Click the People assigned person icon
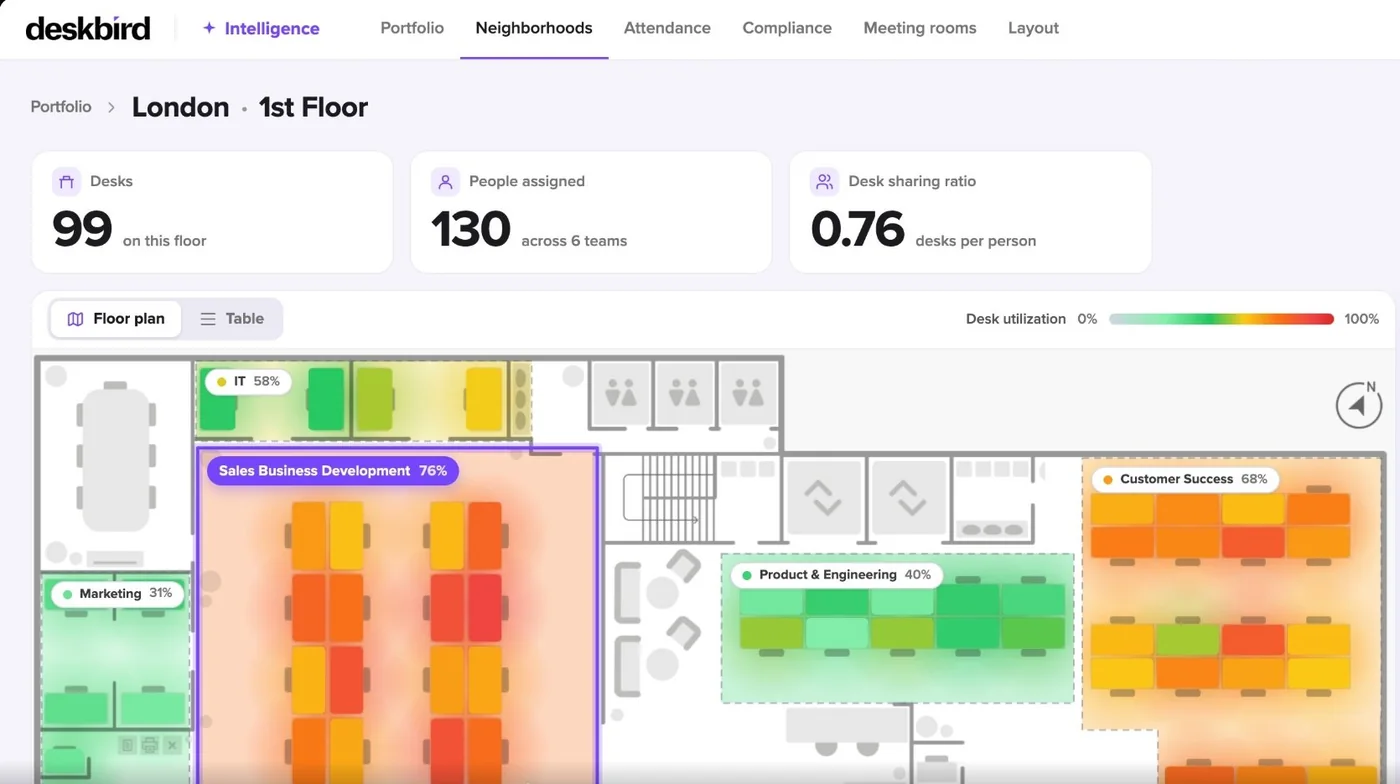This screenshot has width=1400, height=784. [445, 181]
